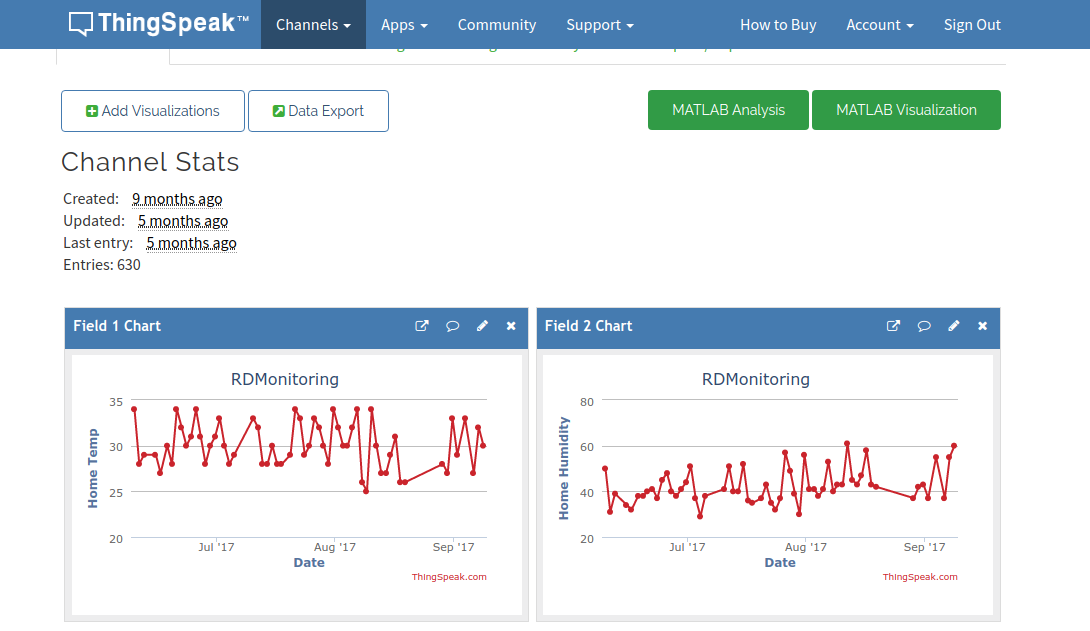
Task: Open Field 2 Chart in new window
Action: (893, 326)
